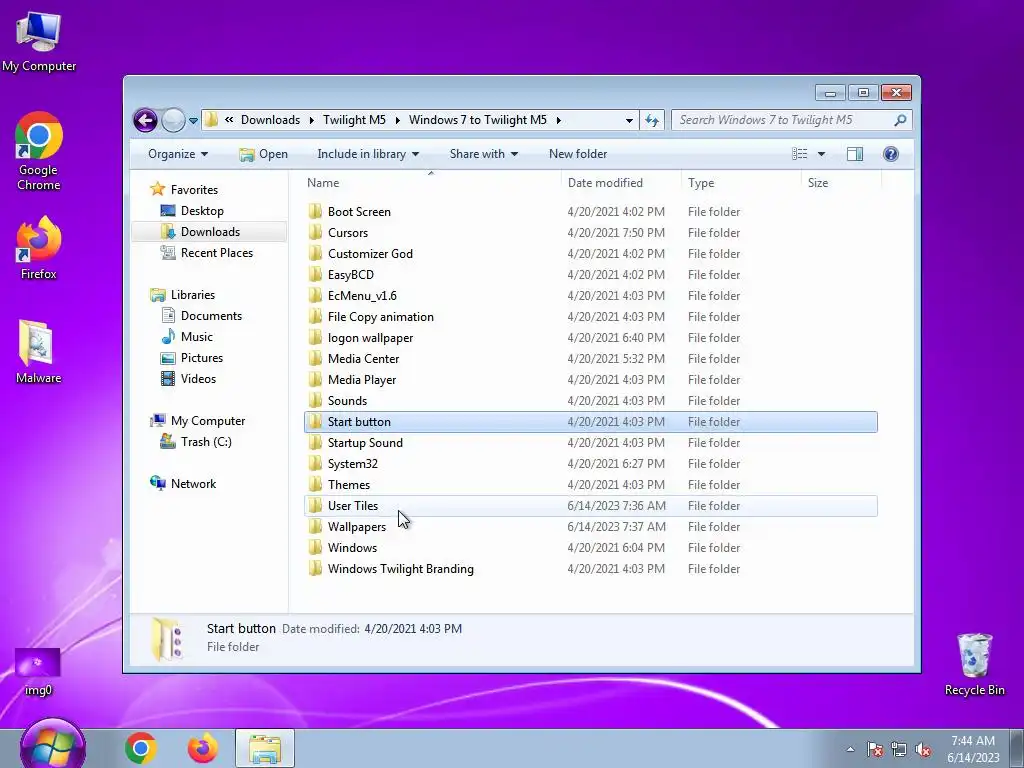Sort by Date modified column header
This screenshot has height=768, width=1024.
tap(605, 183)
